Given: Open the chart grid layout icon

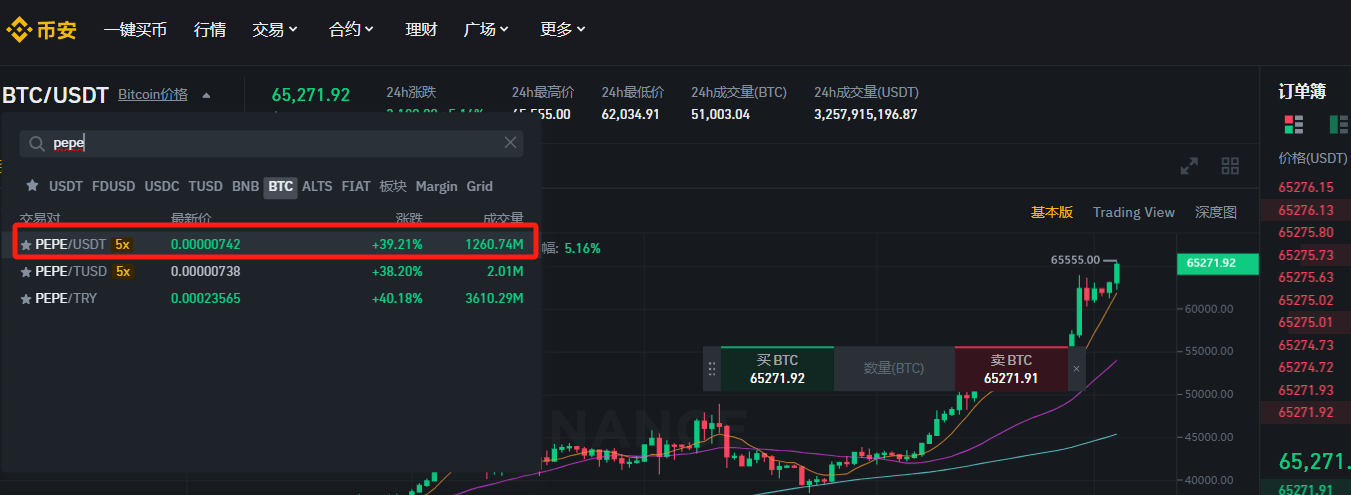Looking at the screenshot, I should (x=1231, y=166).
